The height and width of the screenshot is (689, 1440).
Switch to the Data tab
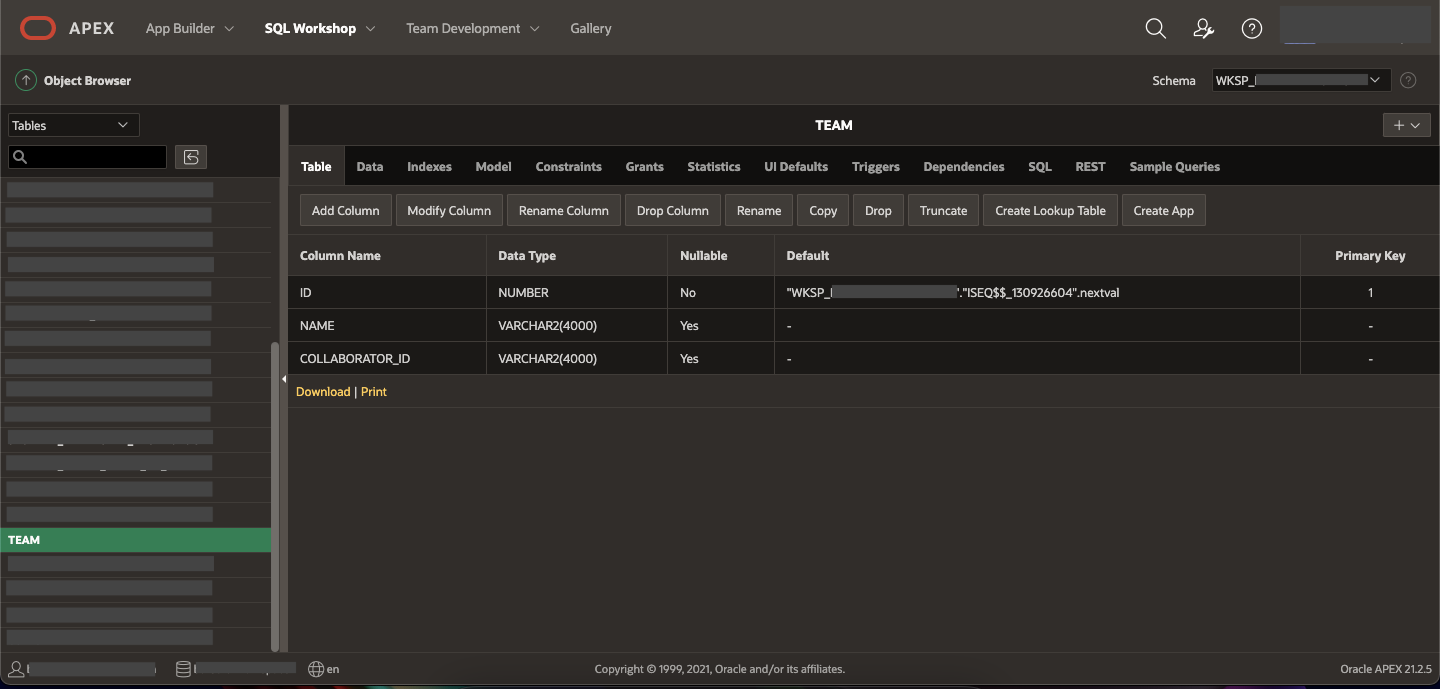click(x=370, y=166)
